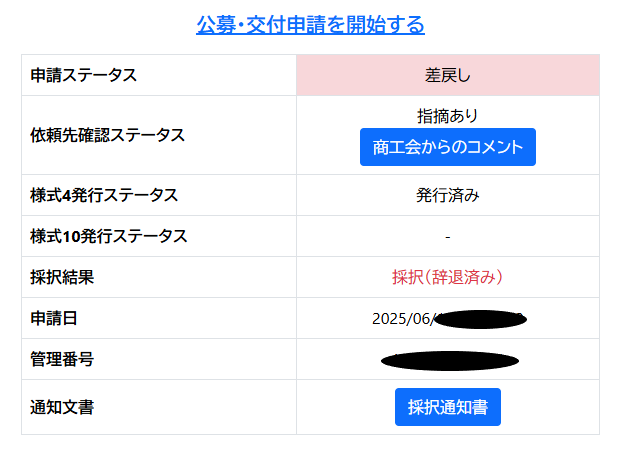This screenshot has height=450, width=632.
Task: Select the 申請ステータス row label
Action: click(83, 75)
